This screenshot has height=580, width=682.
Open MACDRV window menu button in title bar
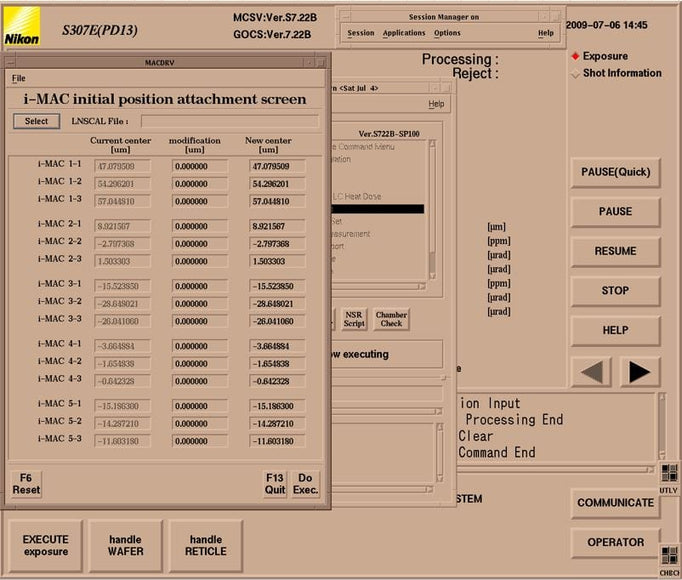point(10,63)
